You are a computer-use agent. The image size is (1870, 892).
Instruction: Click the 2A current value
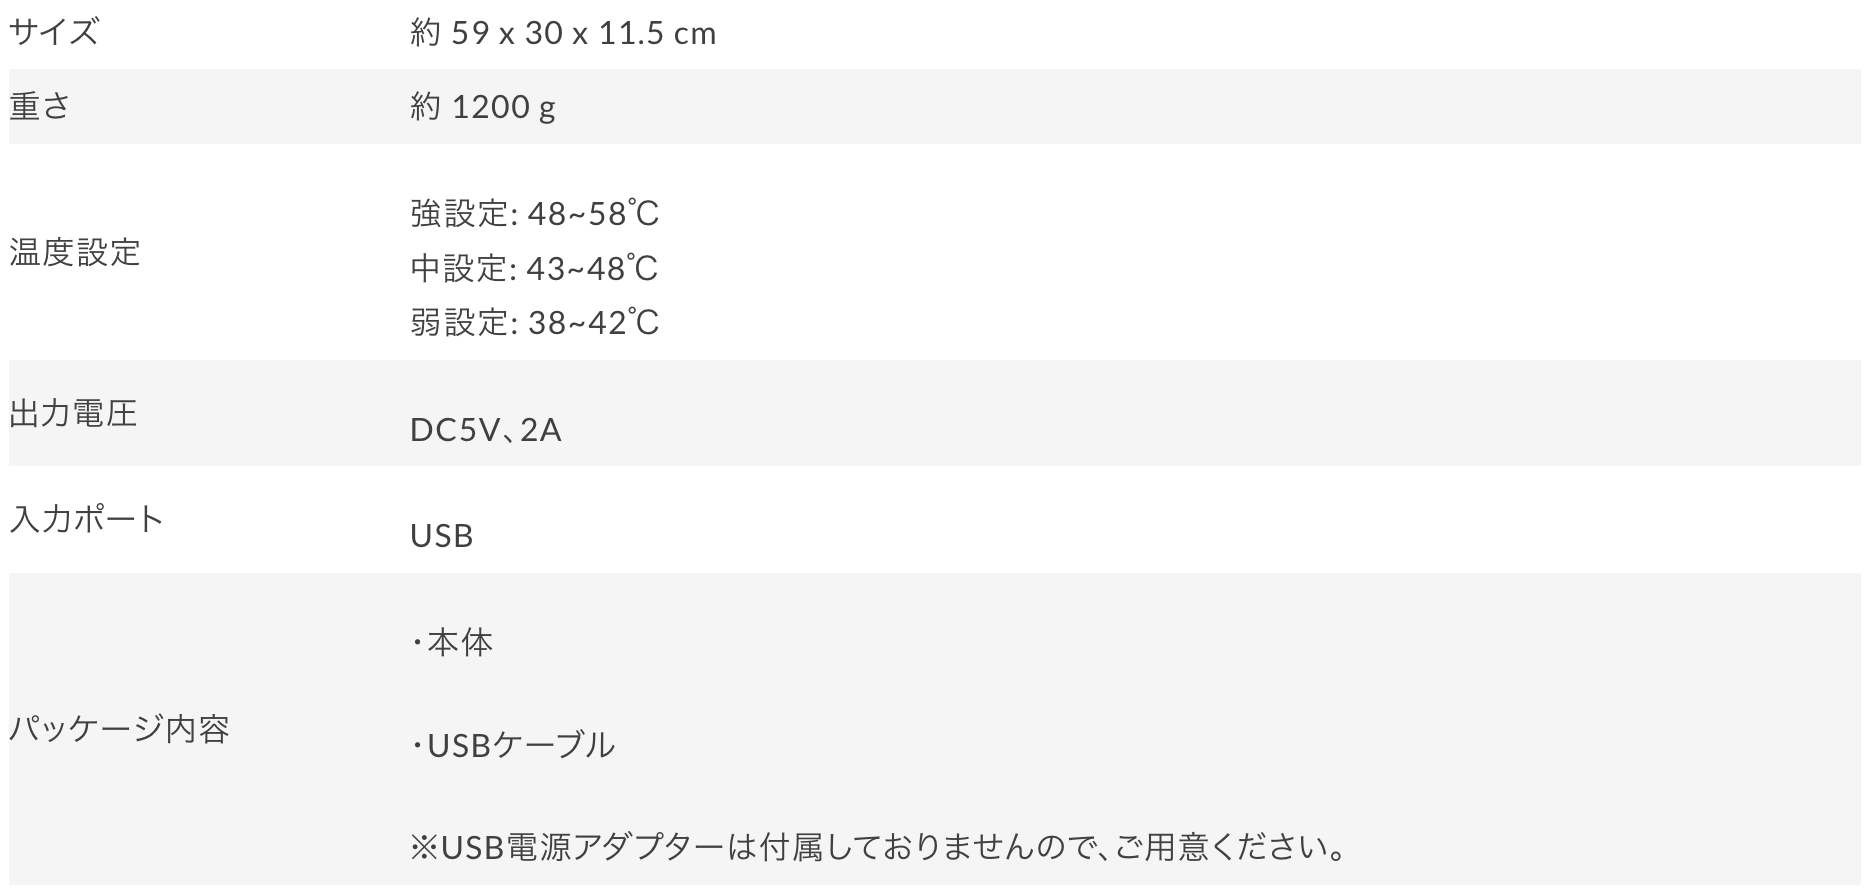click(541, 430)
